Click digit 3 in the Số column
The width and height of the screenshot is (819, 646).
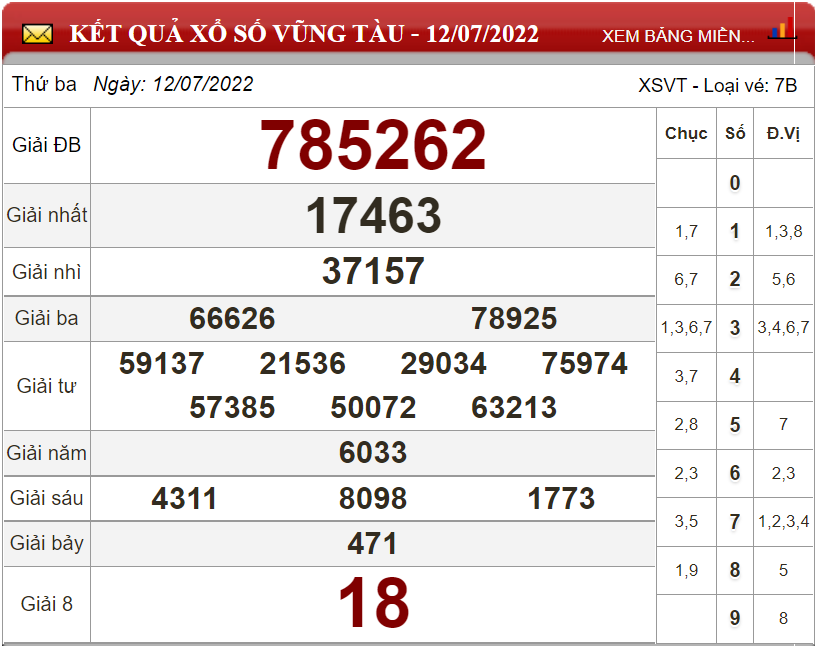click(x=735, y=328)
